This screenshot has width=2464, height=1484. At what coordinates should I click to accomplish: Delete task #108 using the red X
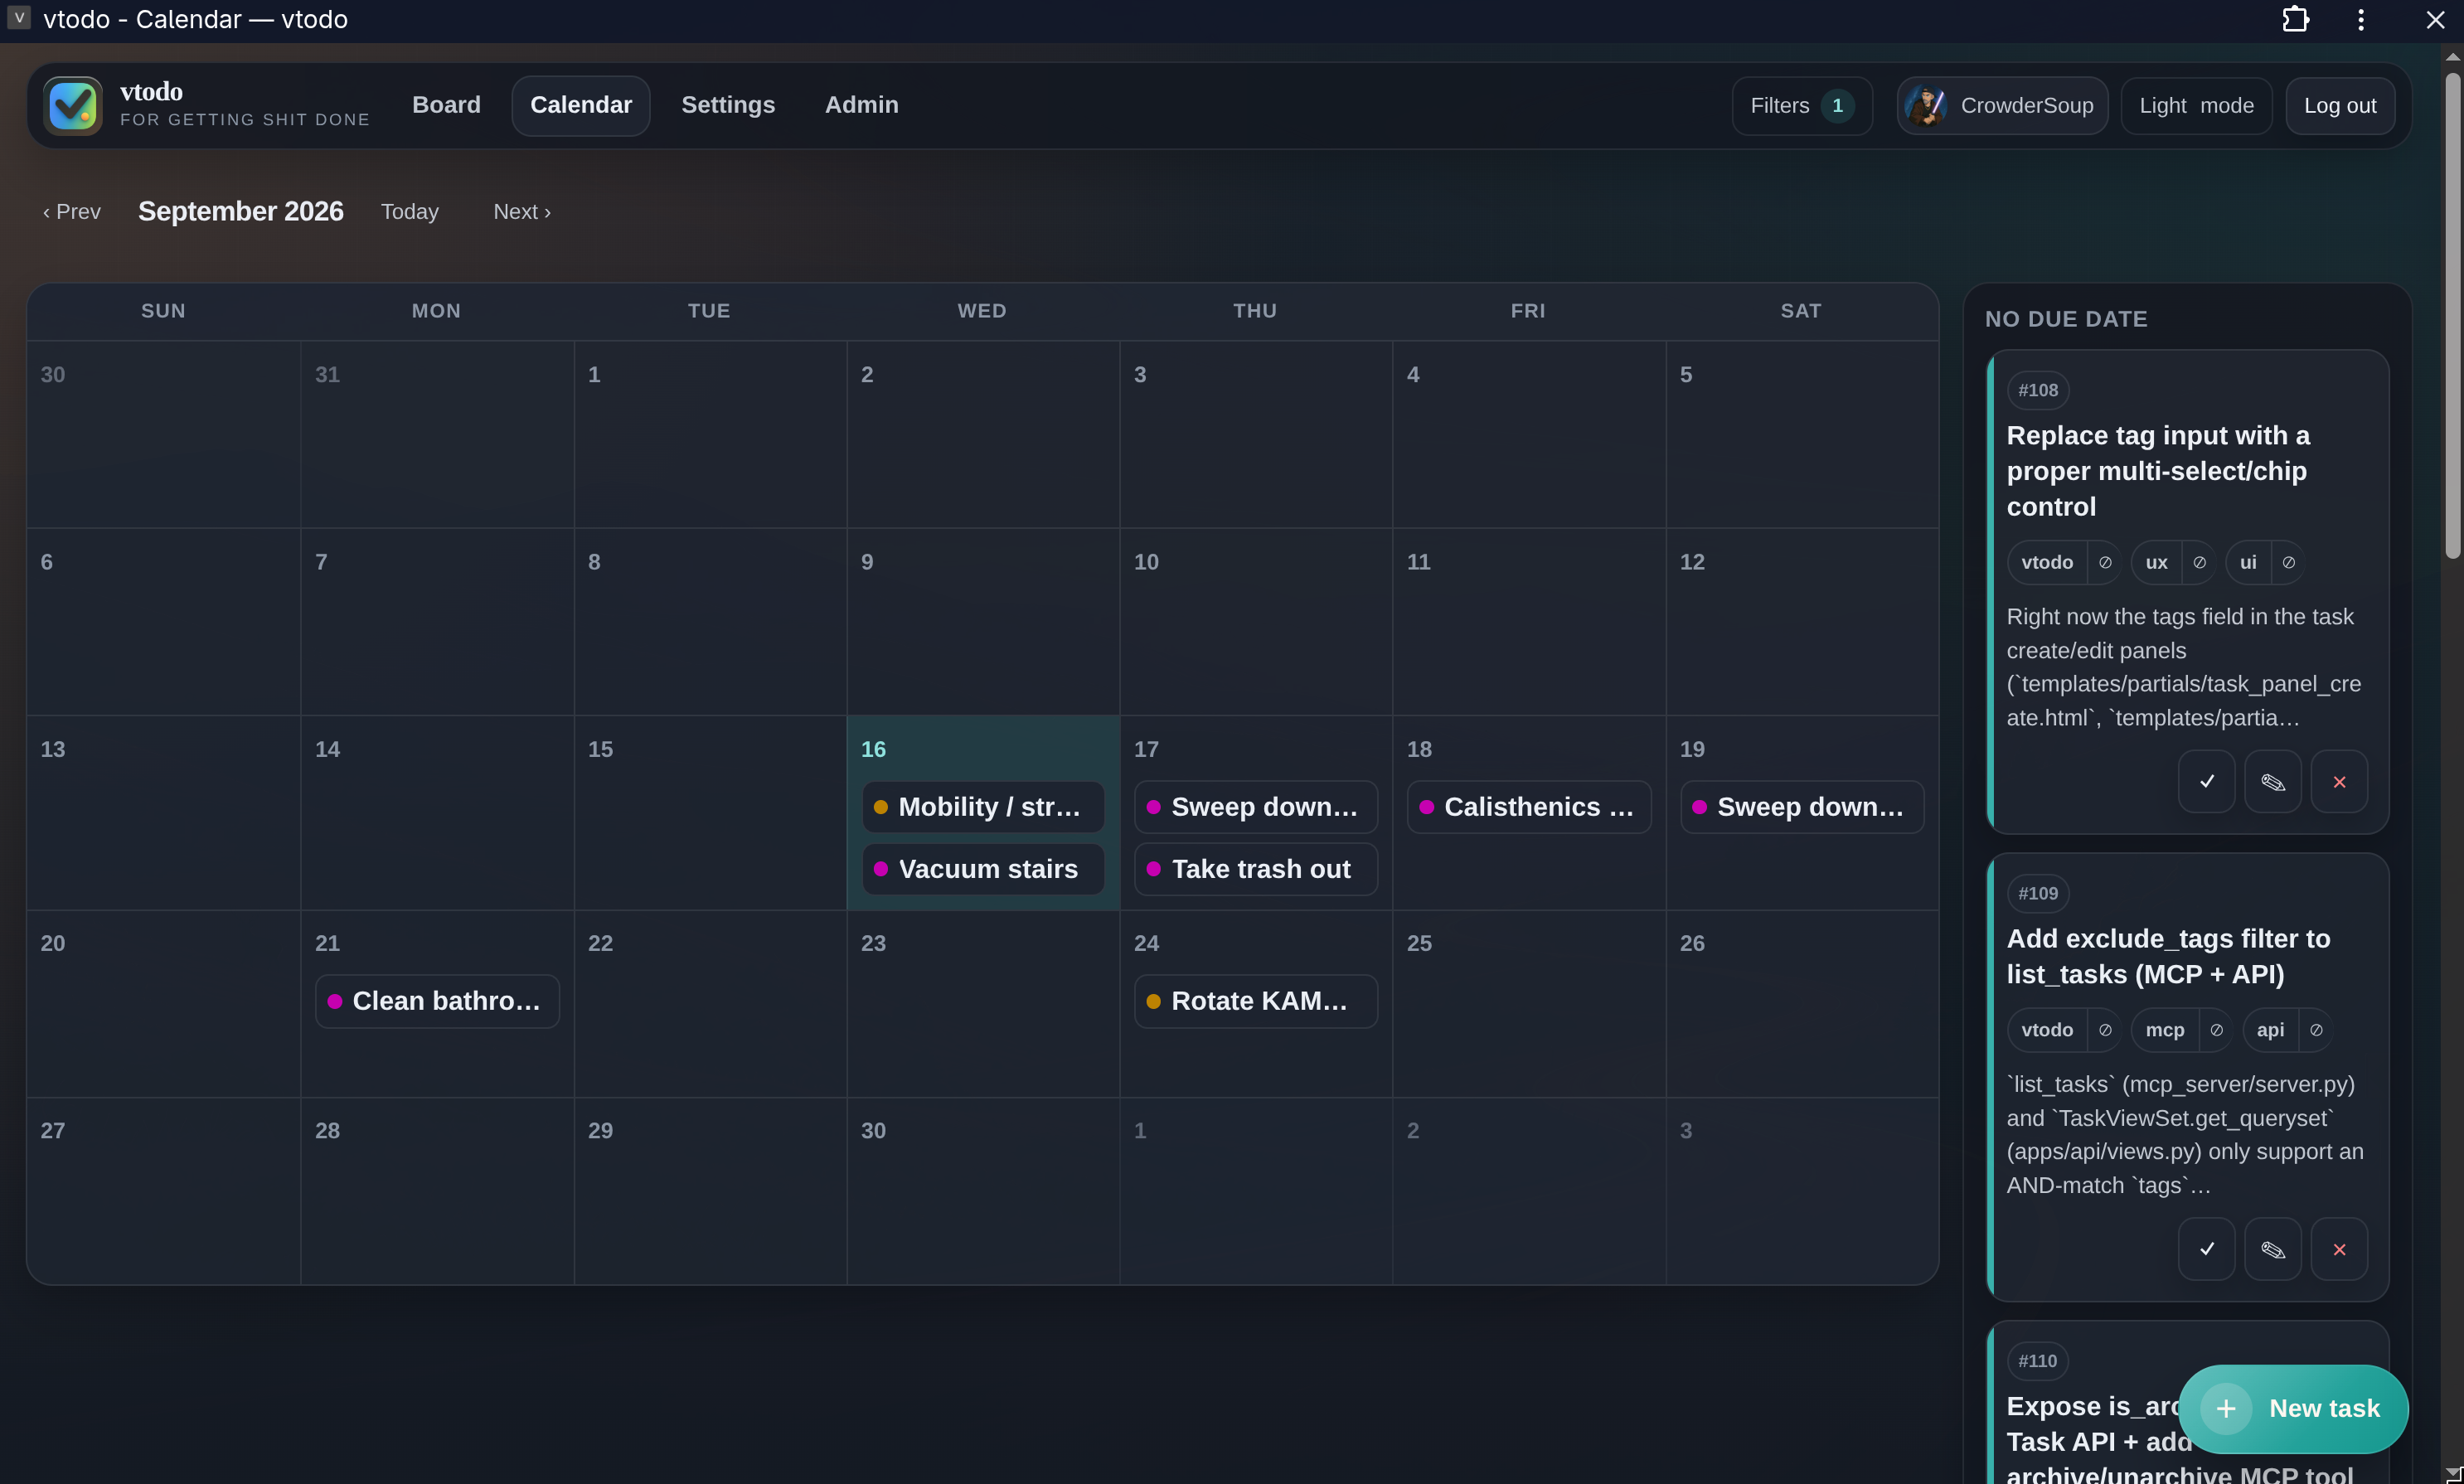2339,781
